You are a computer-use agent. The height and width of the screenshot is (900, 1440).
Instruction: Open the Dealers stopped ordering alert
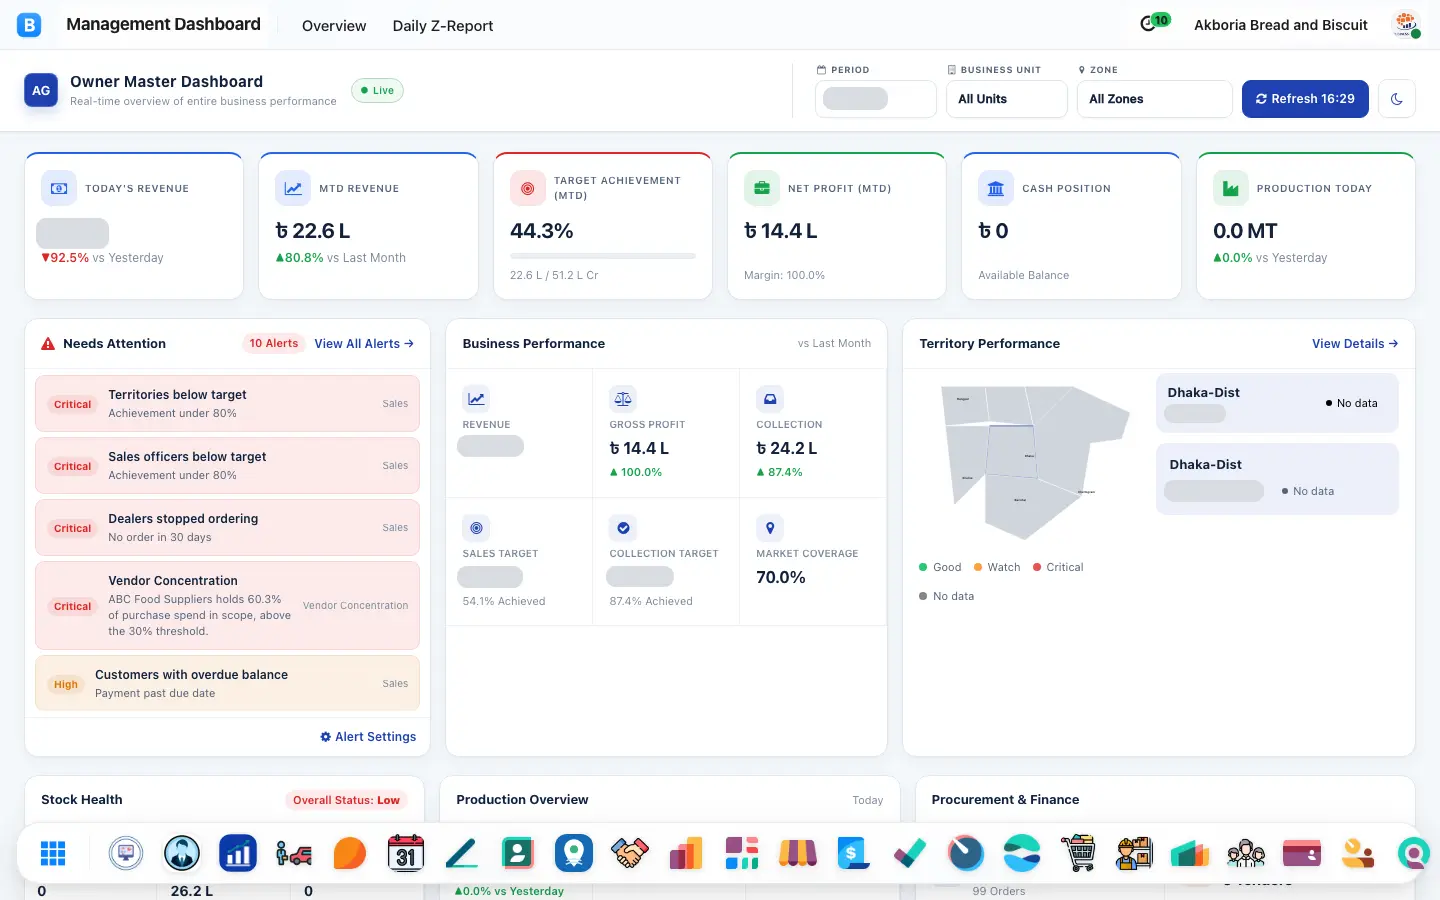(227, 528)
